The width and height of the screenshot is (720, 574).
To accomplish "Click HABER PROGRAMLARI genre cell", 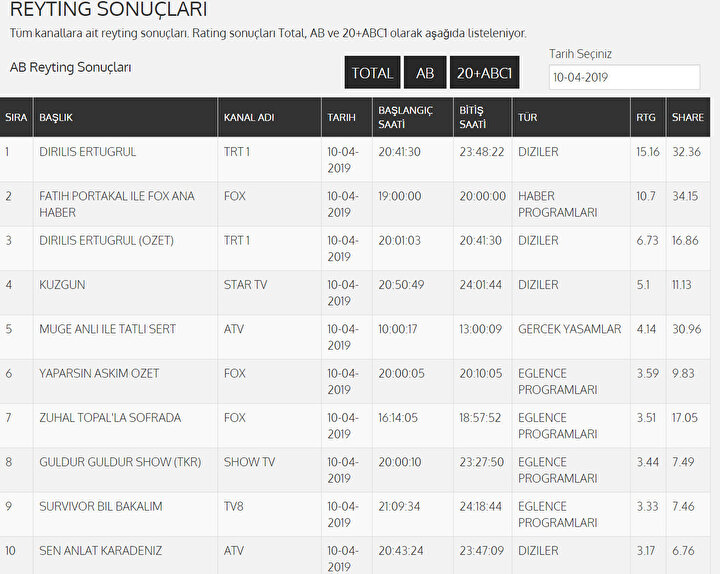I will 557,204.
